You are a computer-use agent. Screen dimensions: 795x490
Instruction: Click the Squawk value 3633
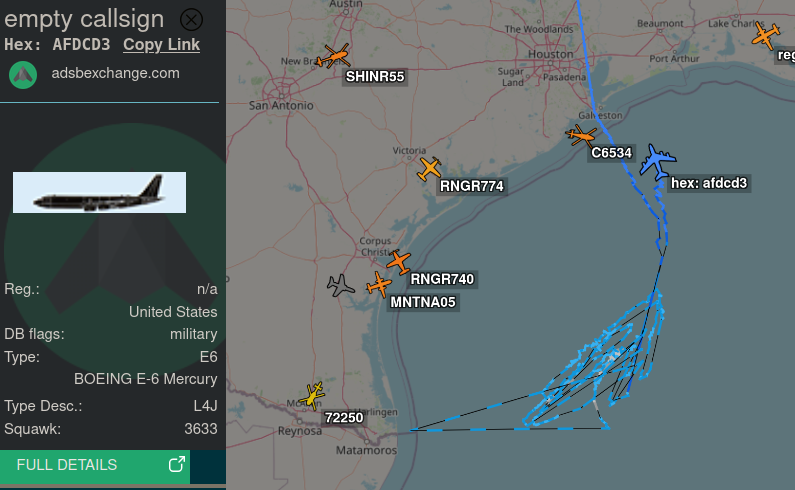click(x=201, y=429)
